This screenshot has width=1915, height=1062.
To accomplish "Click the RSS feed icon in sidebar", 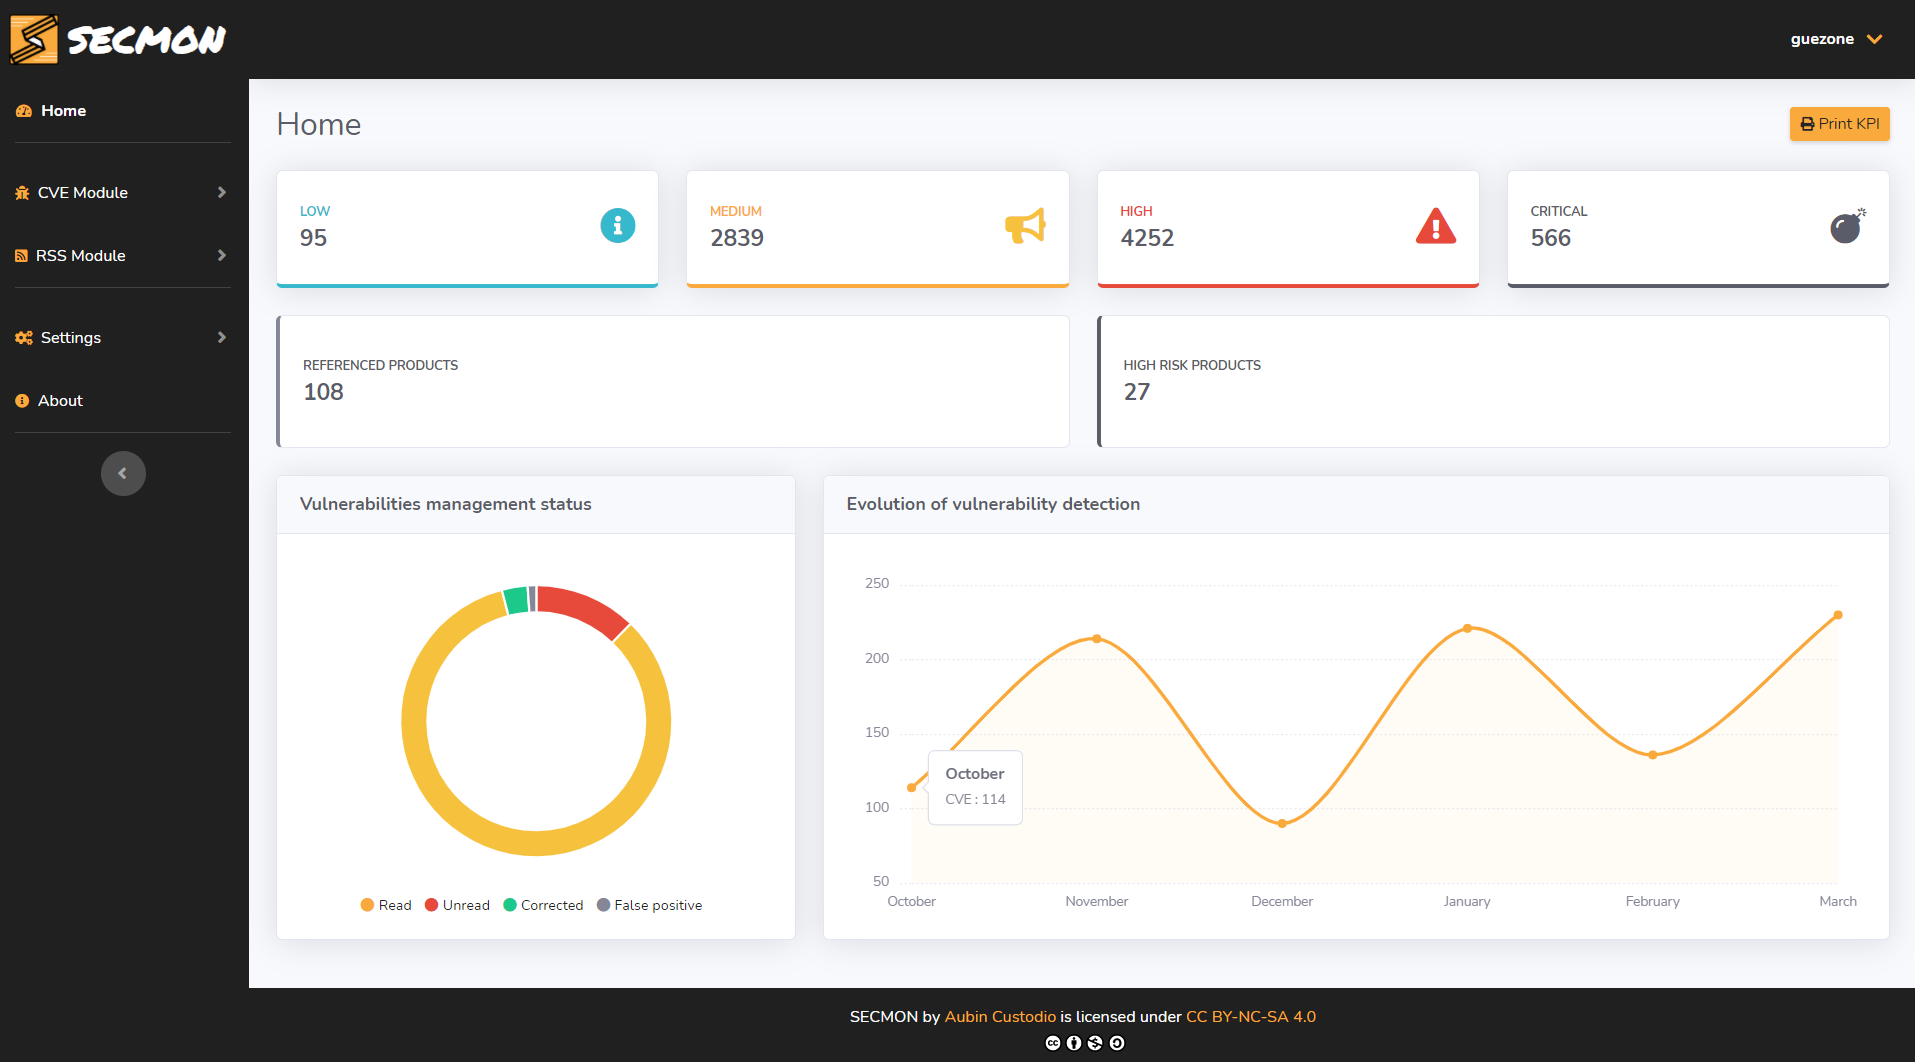I will click(x=21, y=255).
